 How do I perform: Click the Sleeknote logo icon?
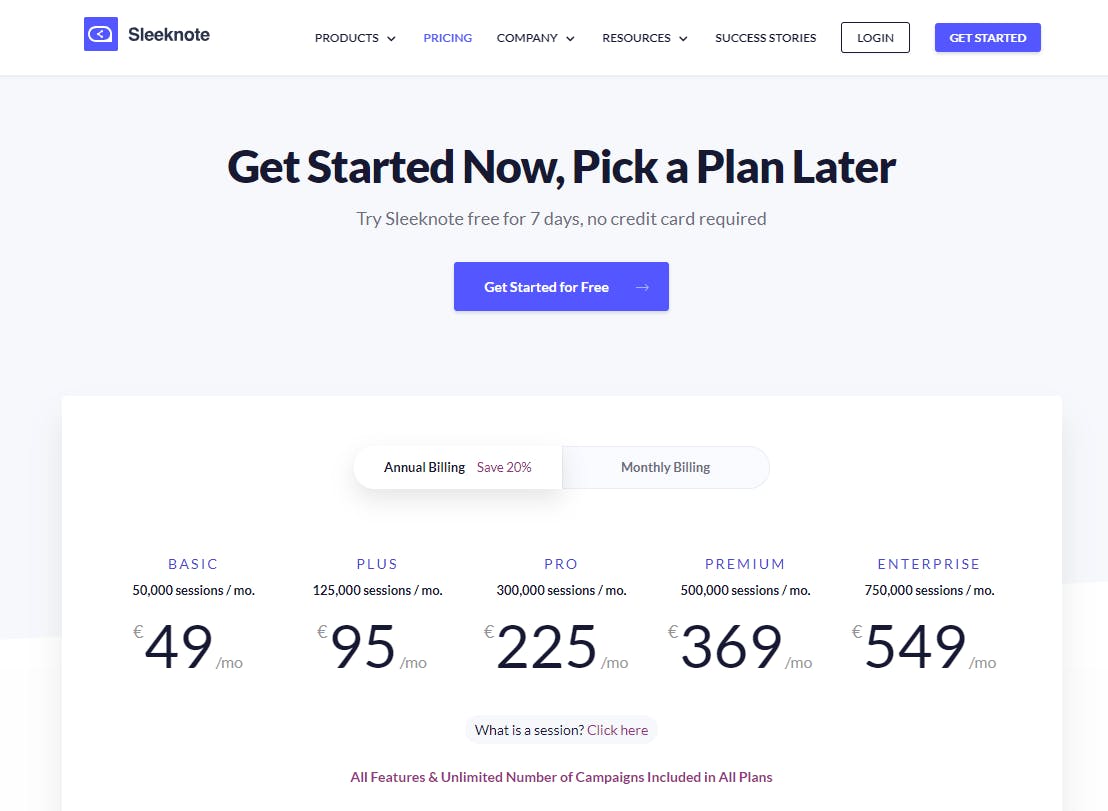[x=100, y=34]
